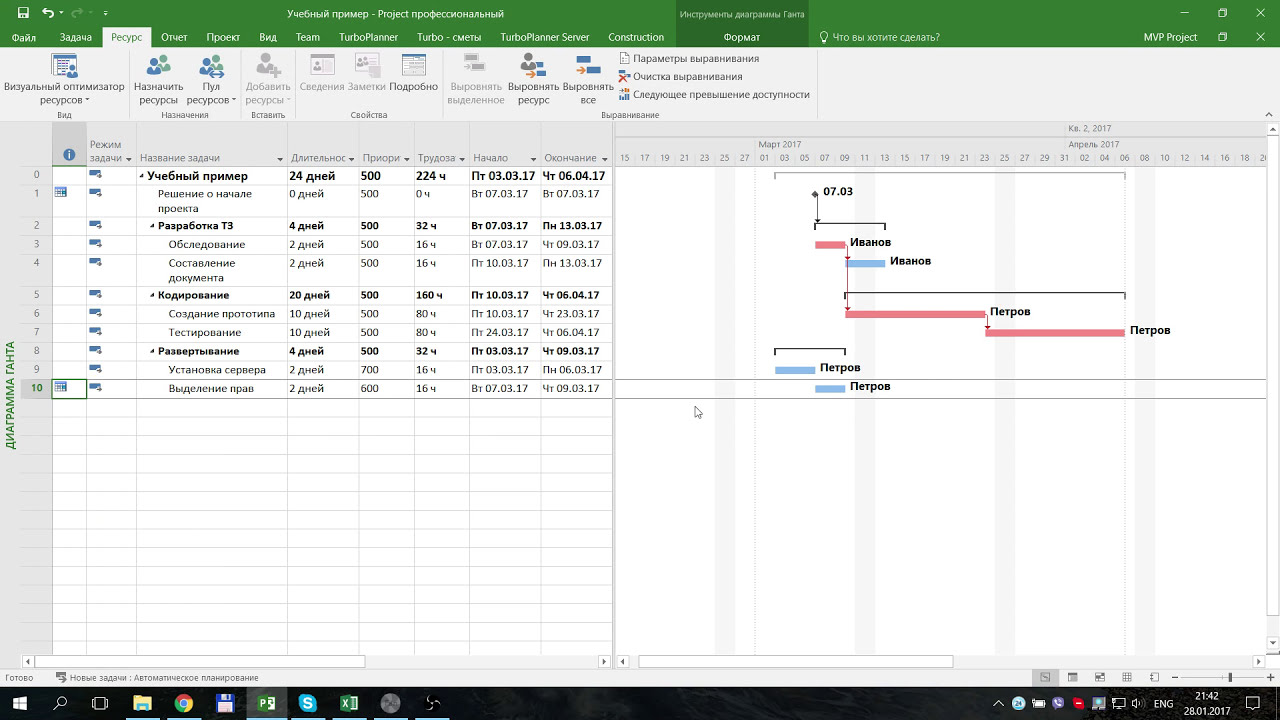Viewport: 1280px width, 720px height.
Task: Click the task table horizontal scrollbar
Action: [200, 661]
